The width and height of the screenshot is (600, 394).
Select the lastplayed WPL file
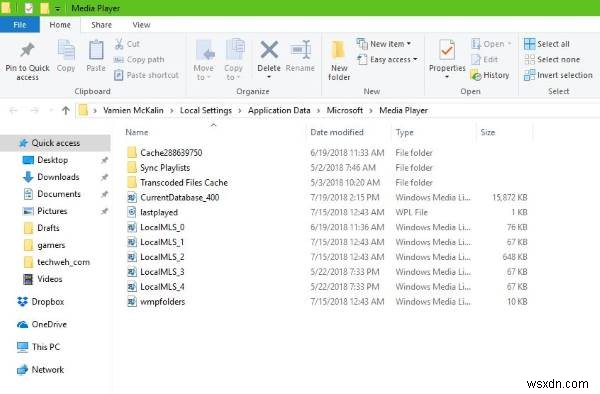[159, 212]
